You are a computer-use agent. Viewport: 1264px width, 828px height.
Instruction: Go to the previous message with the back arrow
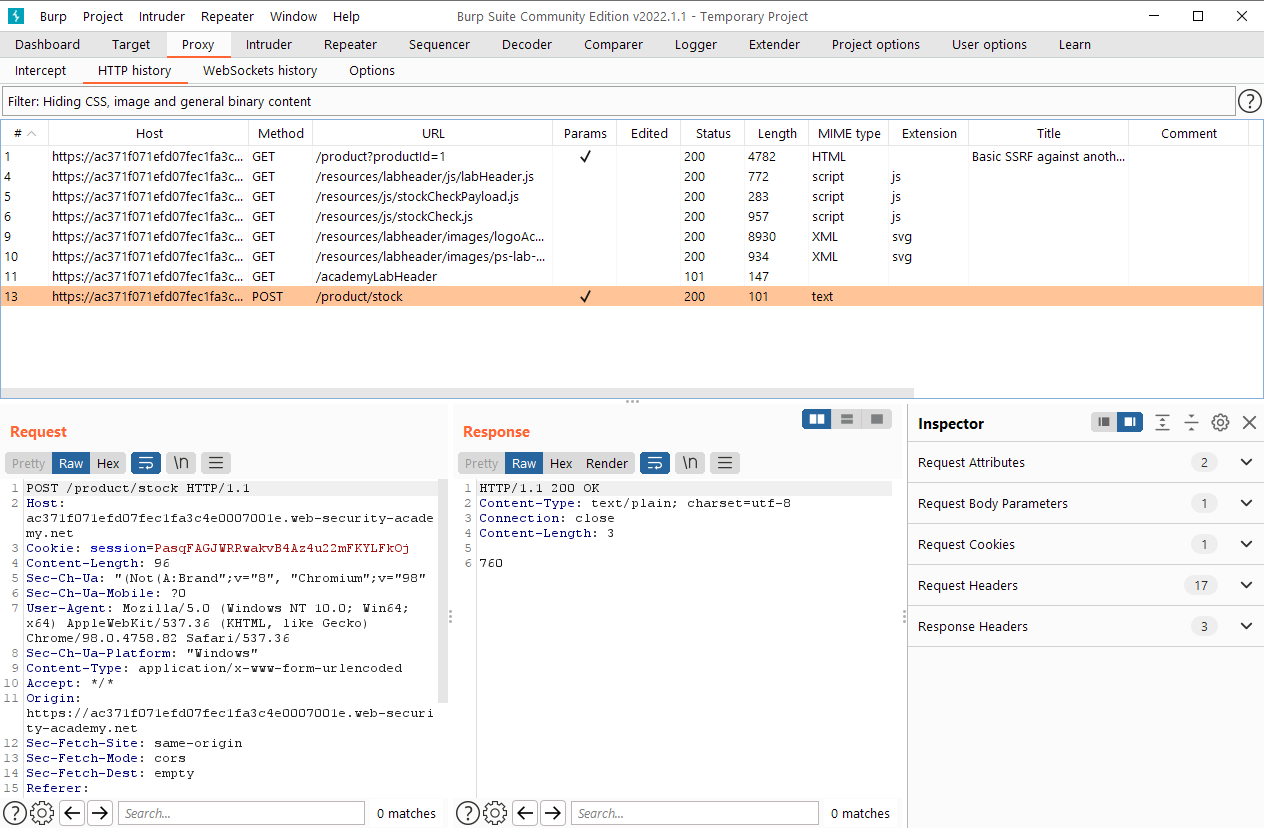point(71,813)
